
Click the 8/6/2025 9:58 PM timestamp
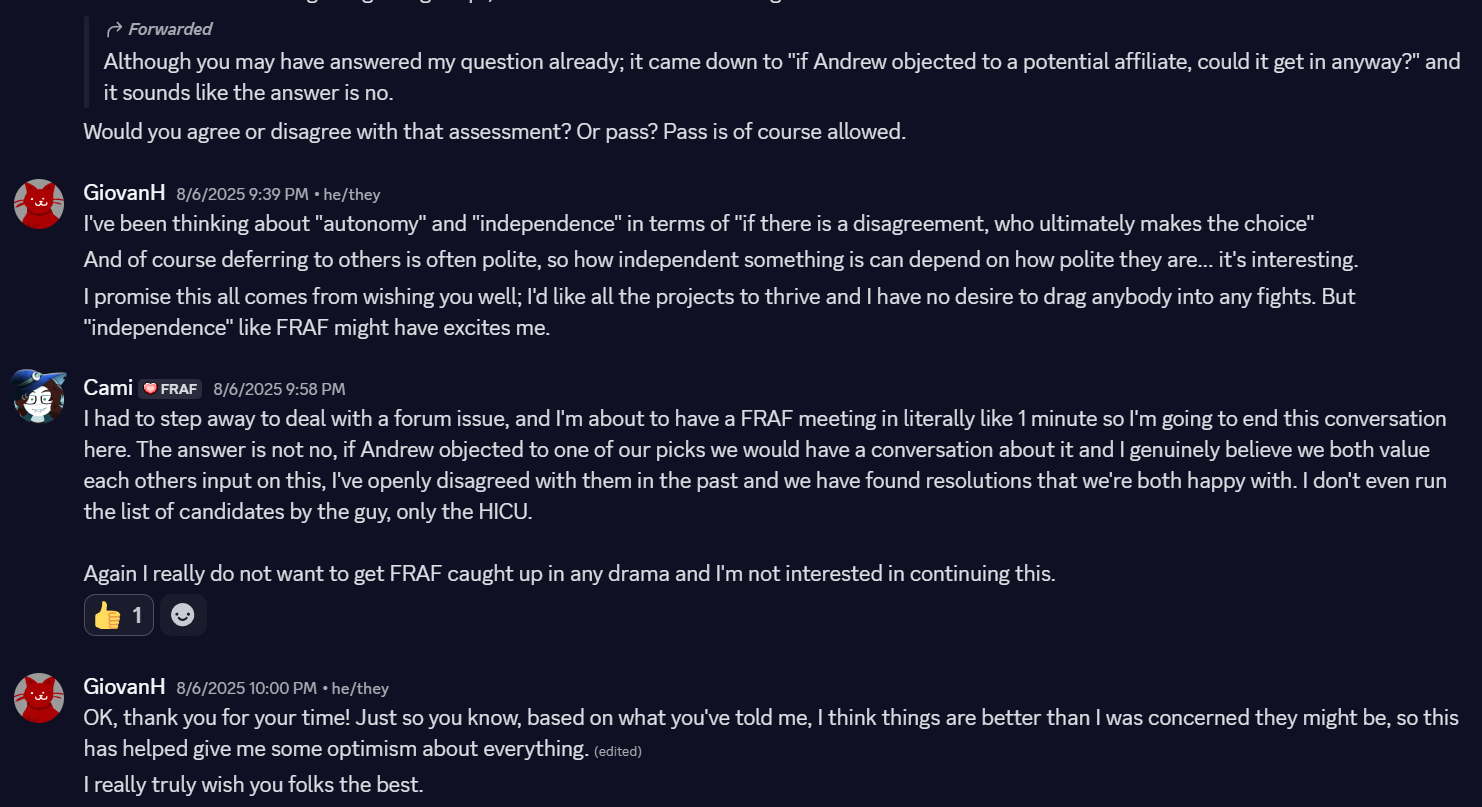(279, 389)
